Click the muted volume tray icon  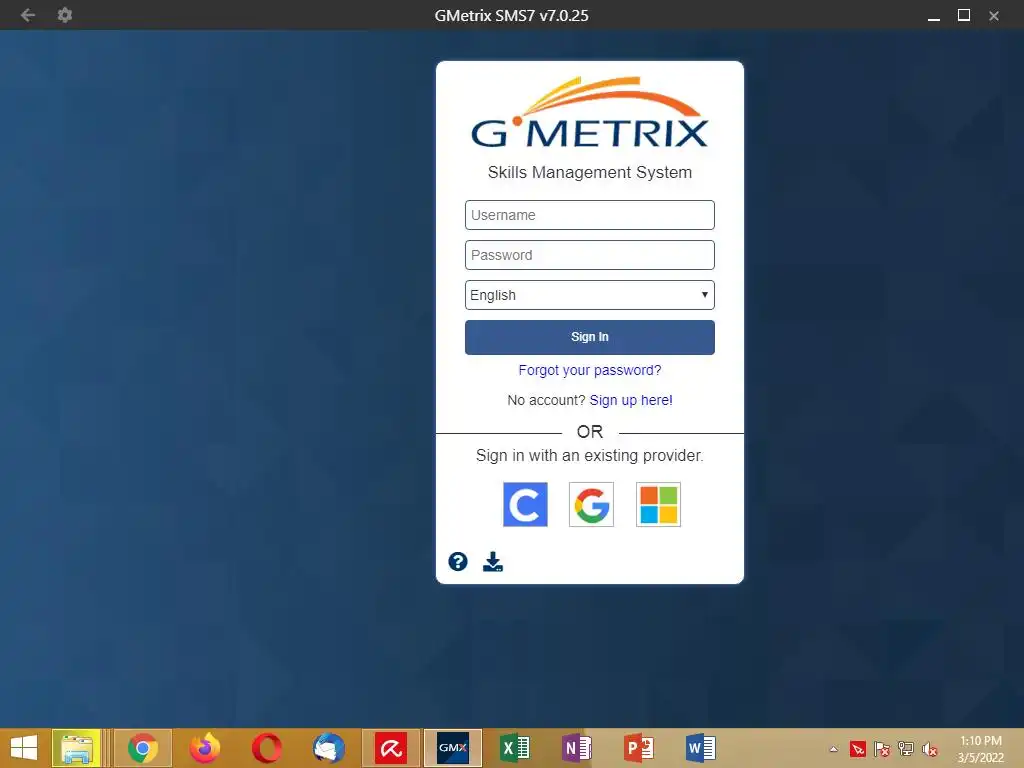929,749
